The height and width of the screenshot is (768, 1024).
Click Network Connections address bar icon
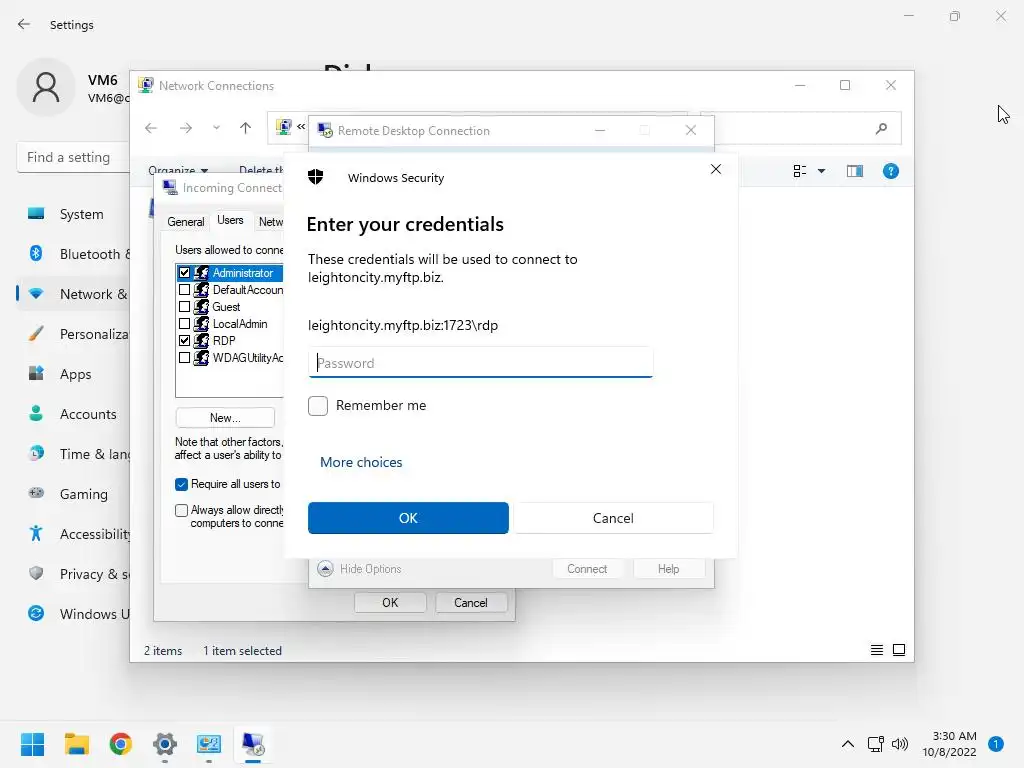pyautogui.click(x=283, y=127)
